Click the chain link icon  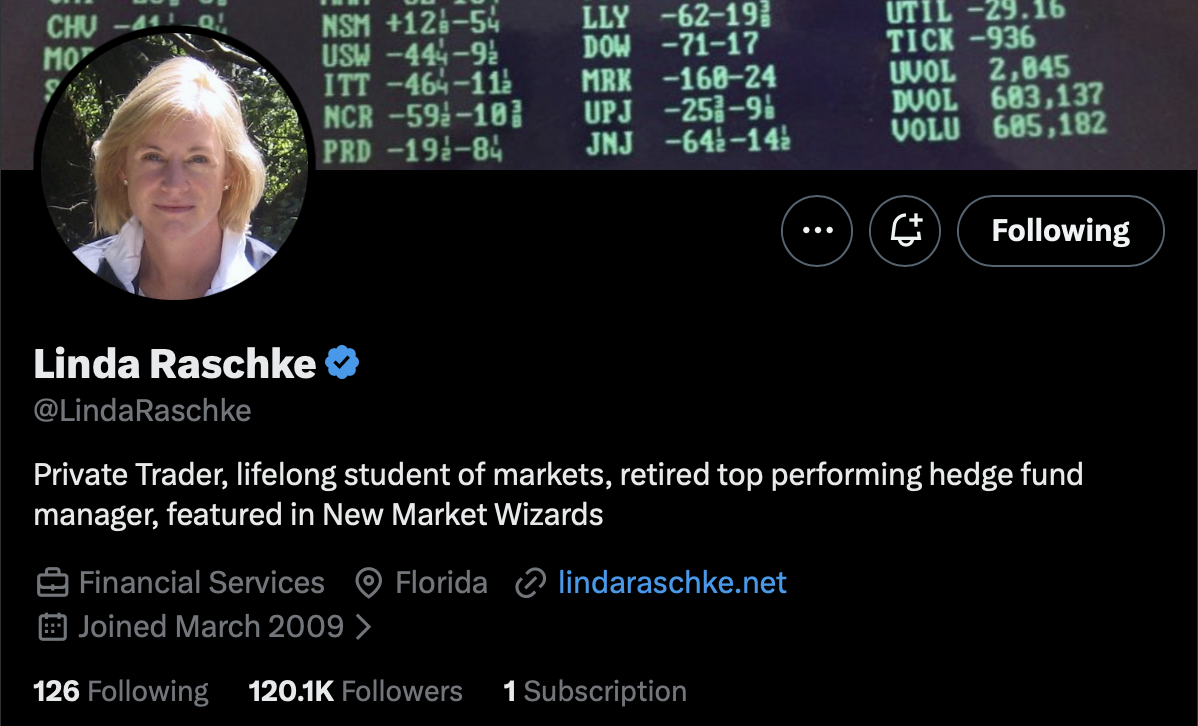[530, 583]
